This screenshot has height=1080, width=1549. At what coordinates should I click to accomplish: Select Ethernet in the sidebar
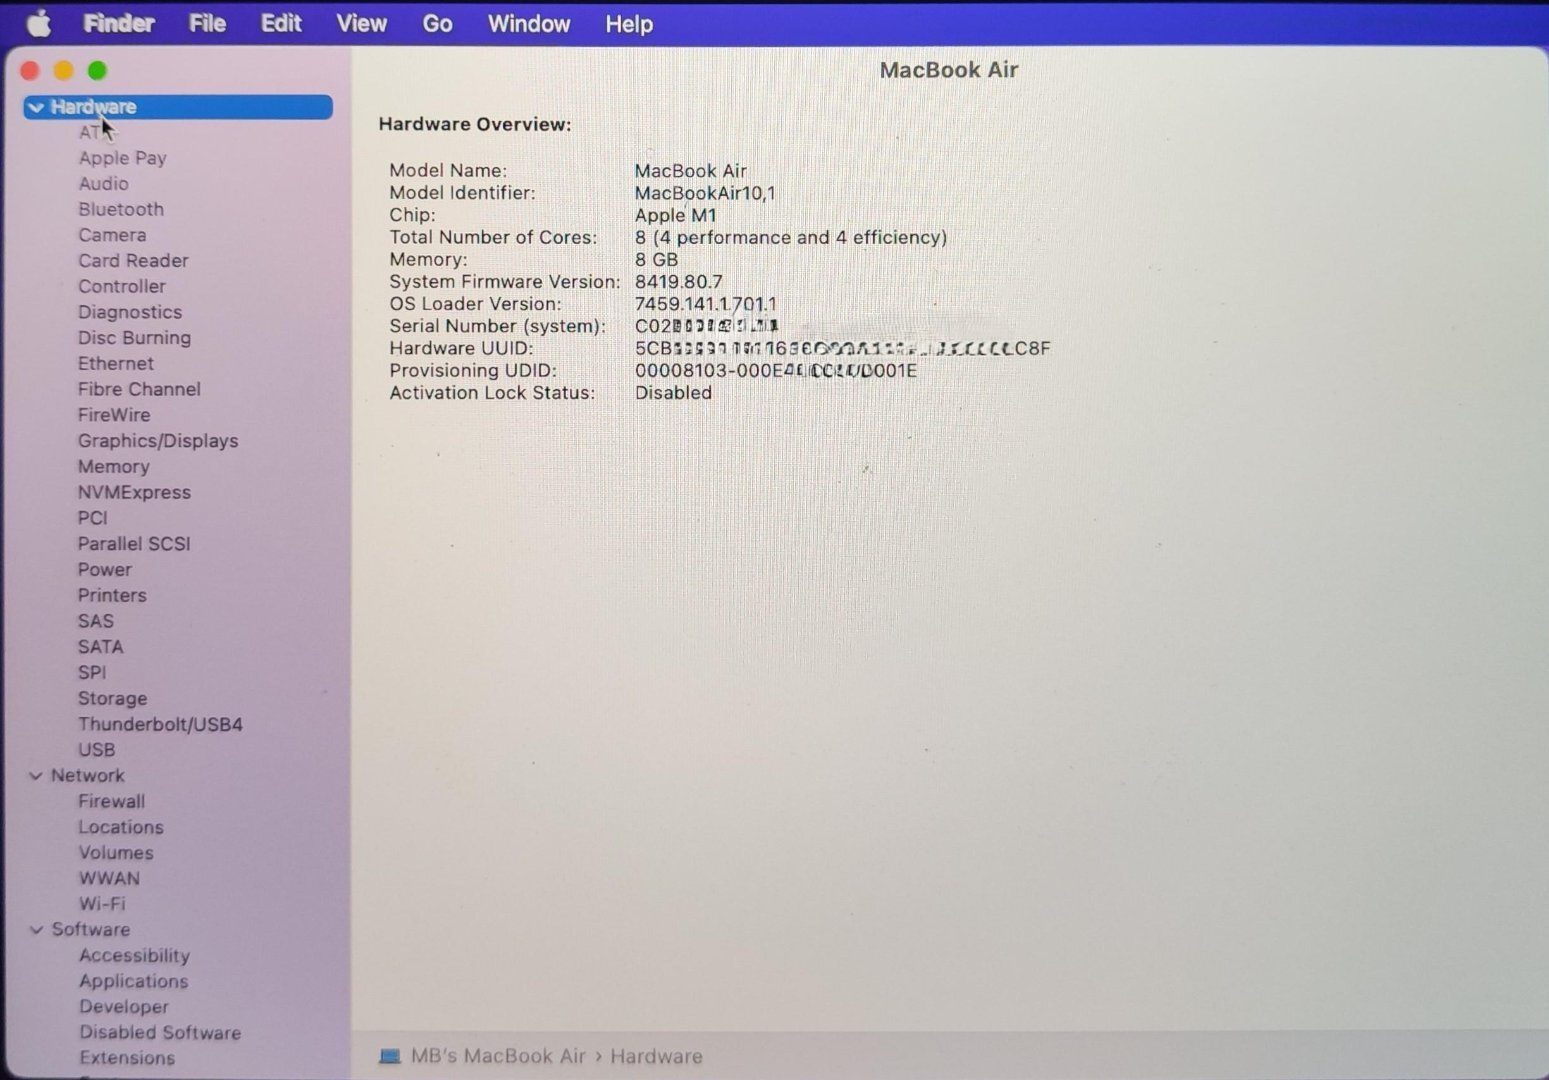(116, 364)
